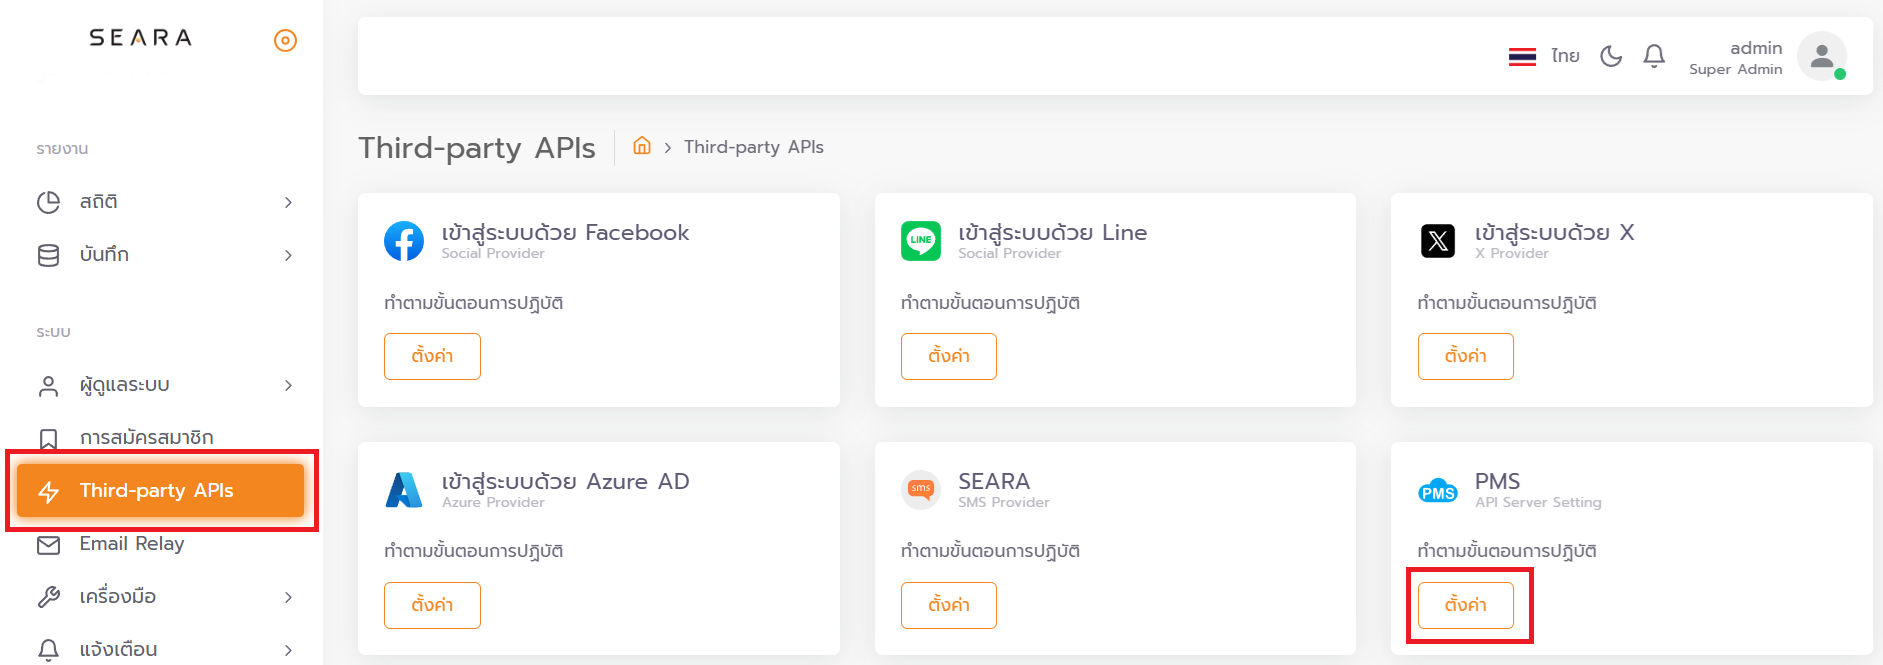Click the PMS cloud logo icon
The image size is (1883, 665).
click(x=1437, y=491)
